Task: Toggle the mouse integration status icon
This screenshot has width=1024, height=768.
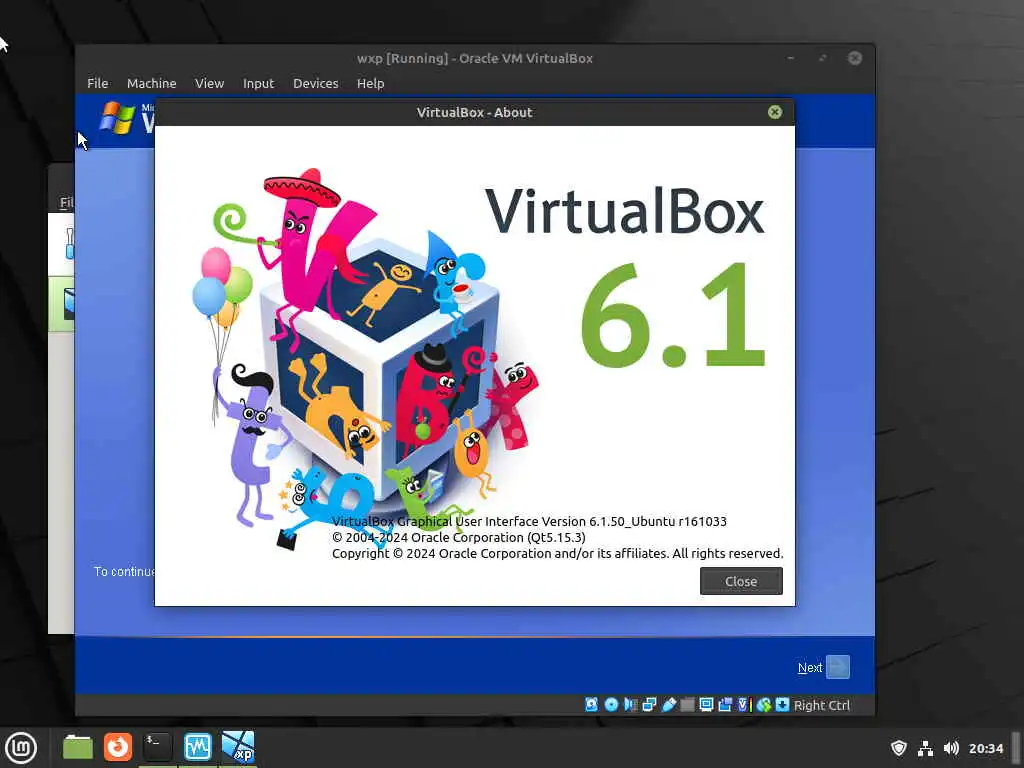Action: pyautogui.click(x=764, y=705)
